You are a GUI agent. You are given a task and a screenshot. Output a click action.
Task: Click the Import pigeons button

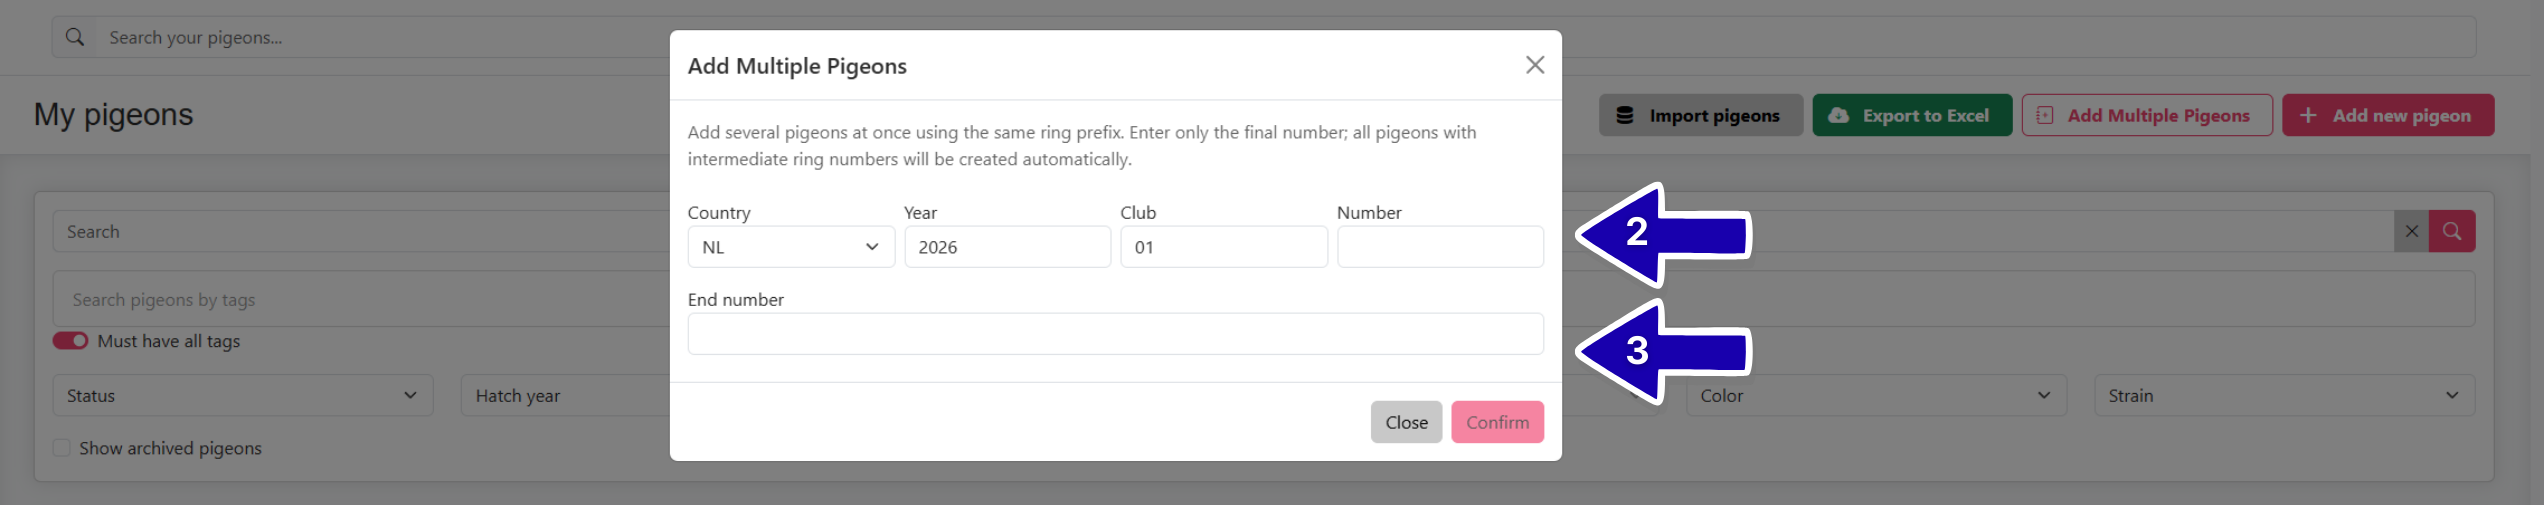pos(1700,116)
